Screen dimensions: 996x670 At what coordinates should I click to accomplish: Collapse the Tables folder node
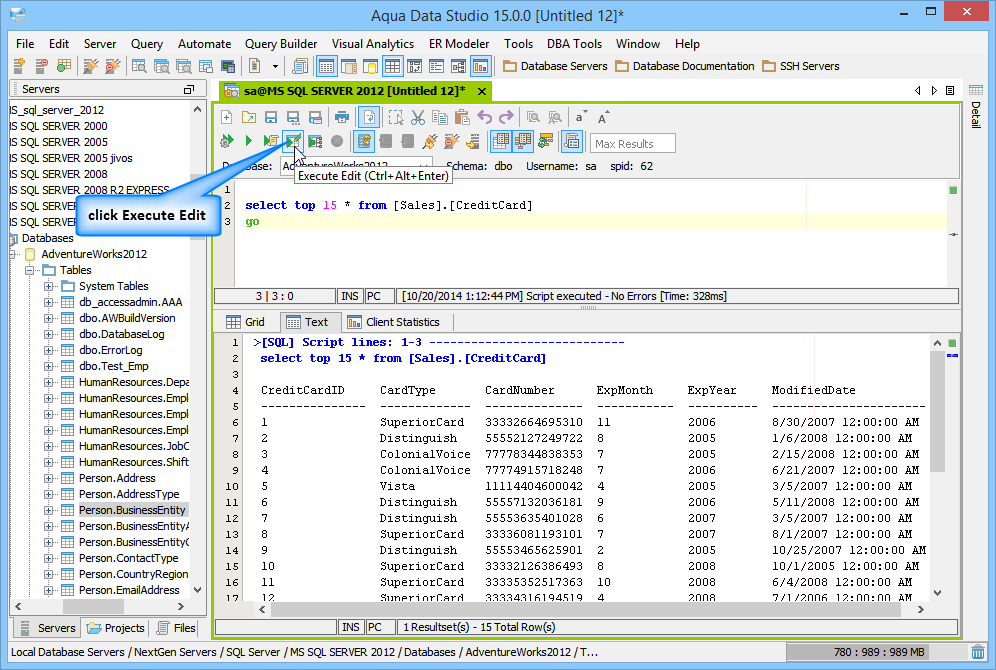coord(29,271)
